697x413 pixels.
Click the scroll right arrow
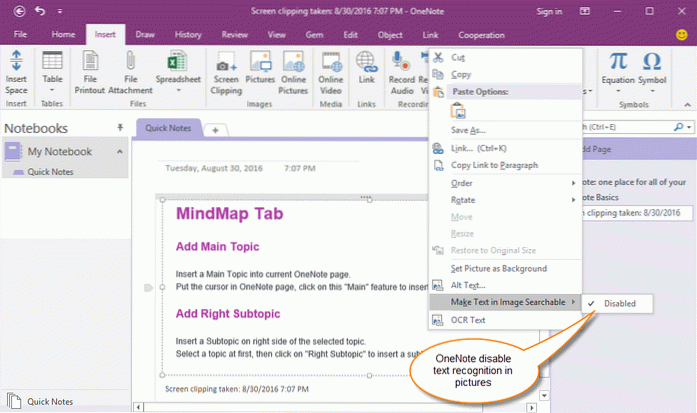click(x=531, y=407)
